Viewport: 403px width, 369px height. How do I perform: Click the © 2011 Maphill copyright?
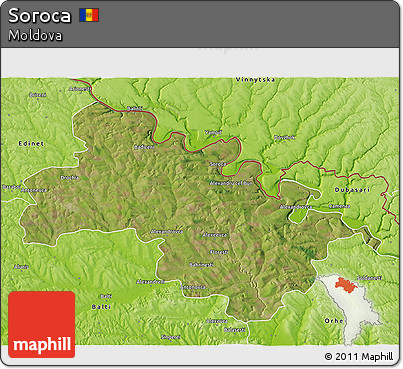tap(359, 356)
